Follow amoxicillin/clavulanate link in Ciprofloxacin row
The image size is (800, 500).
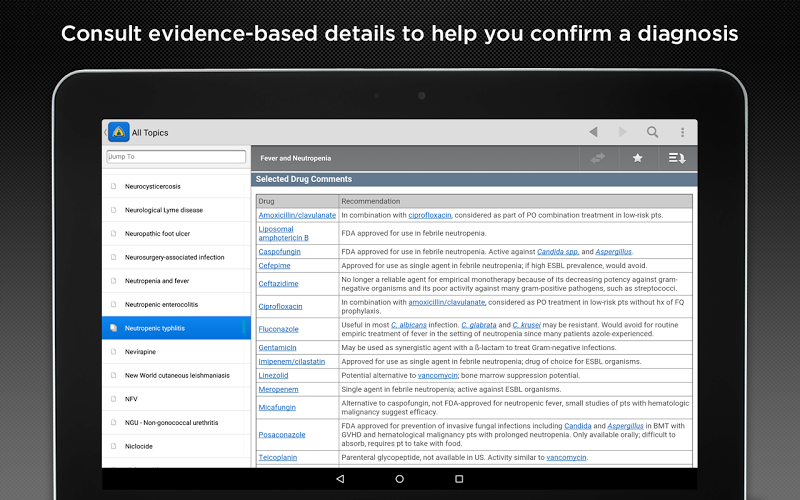pyautogui.click(x=446, y=302)
